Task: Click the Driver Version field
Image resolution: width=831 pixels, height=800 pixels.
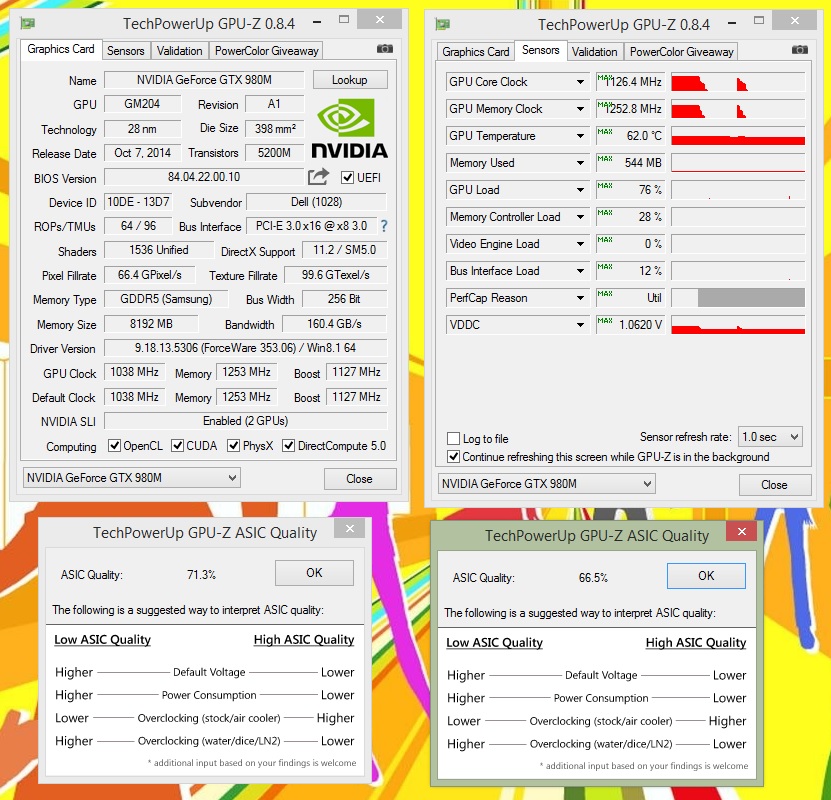Action: point(246,348)
